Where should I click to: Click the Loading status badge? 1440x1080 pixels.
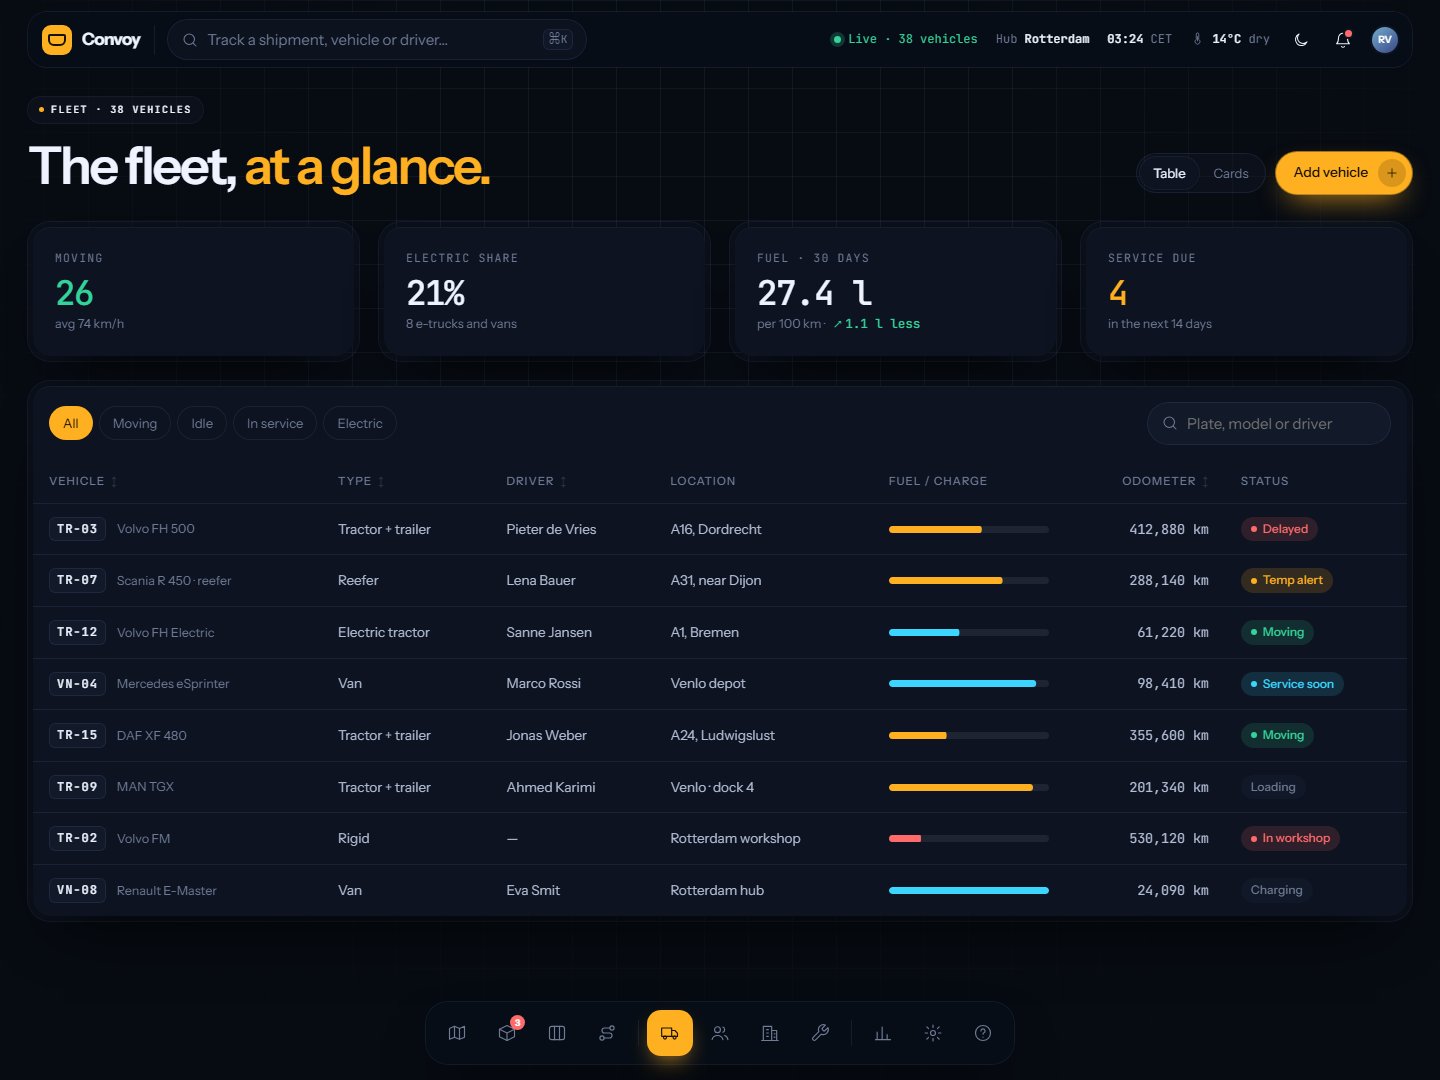coord(1273,787)
